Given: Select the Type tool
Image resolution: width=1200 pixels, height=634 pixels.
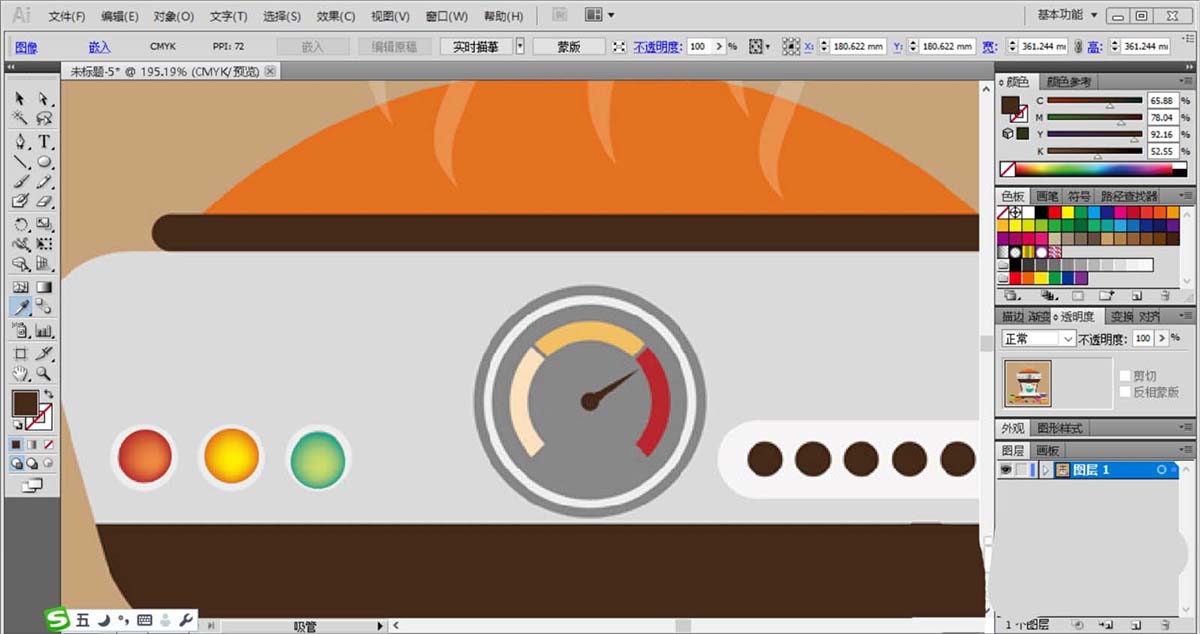Looking at the screenshot, I should 44,141.
